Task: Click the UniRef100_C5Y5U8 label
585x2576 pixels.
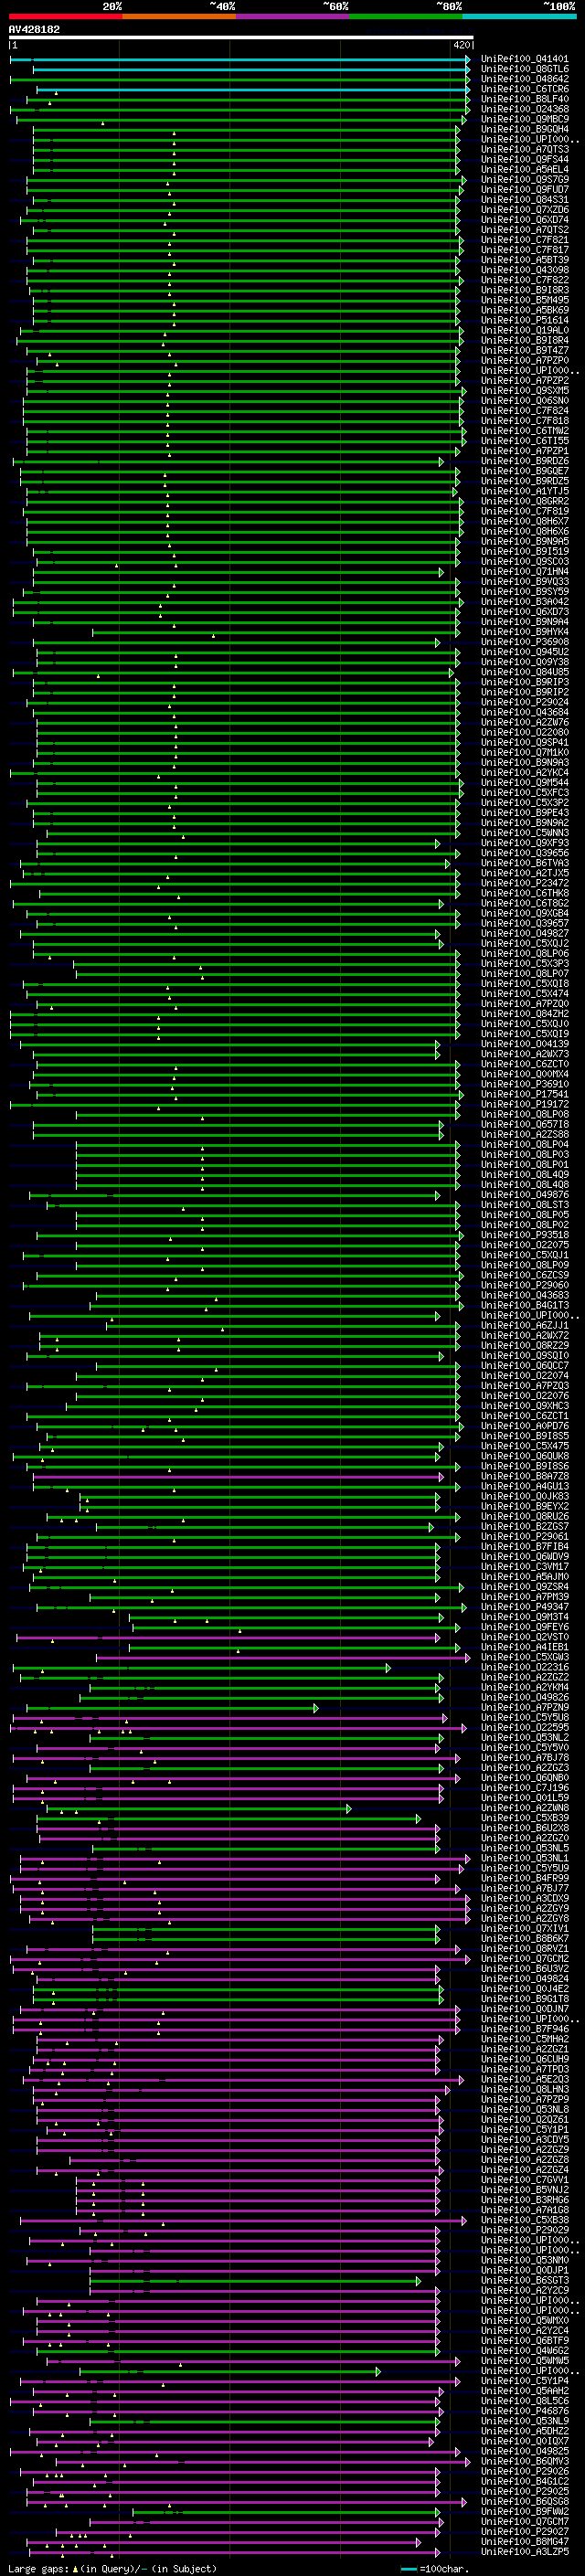Action: pyautogui.click(x=525, y=1717)
